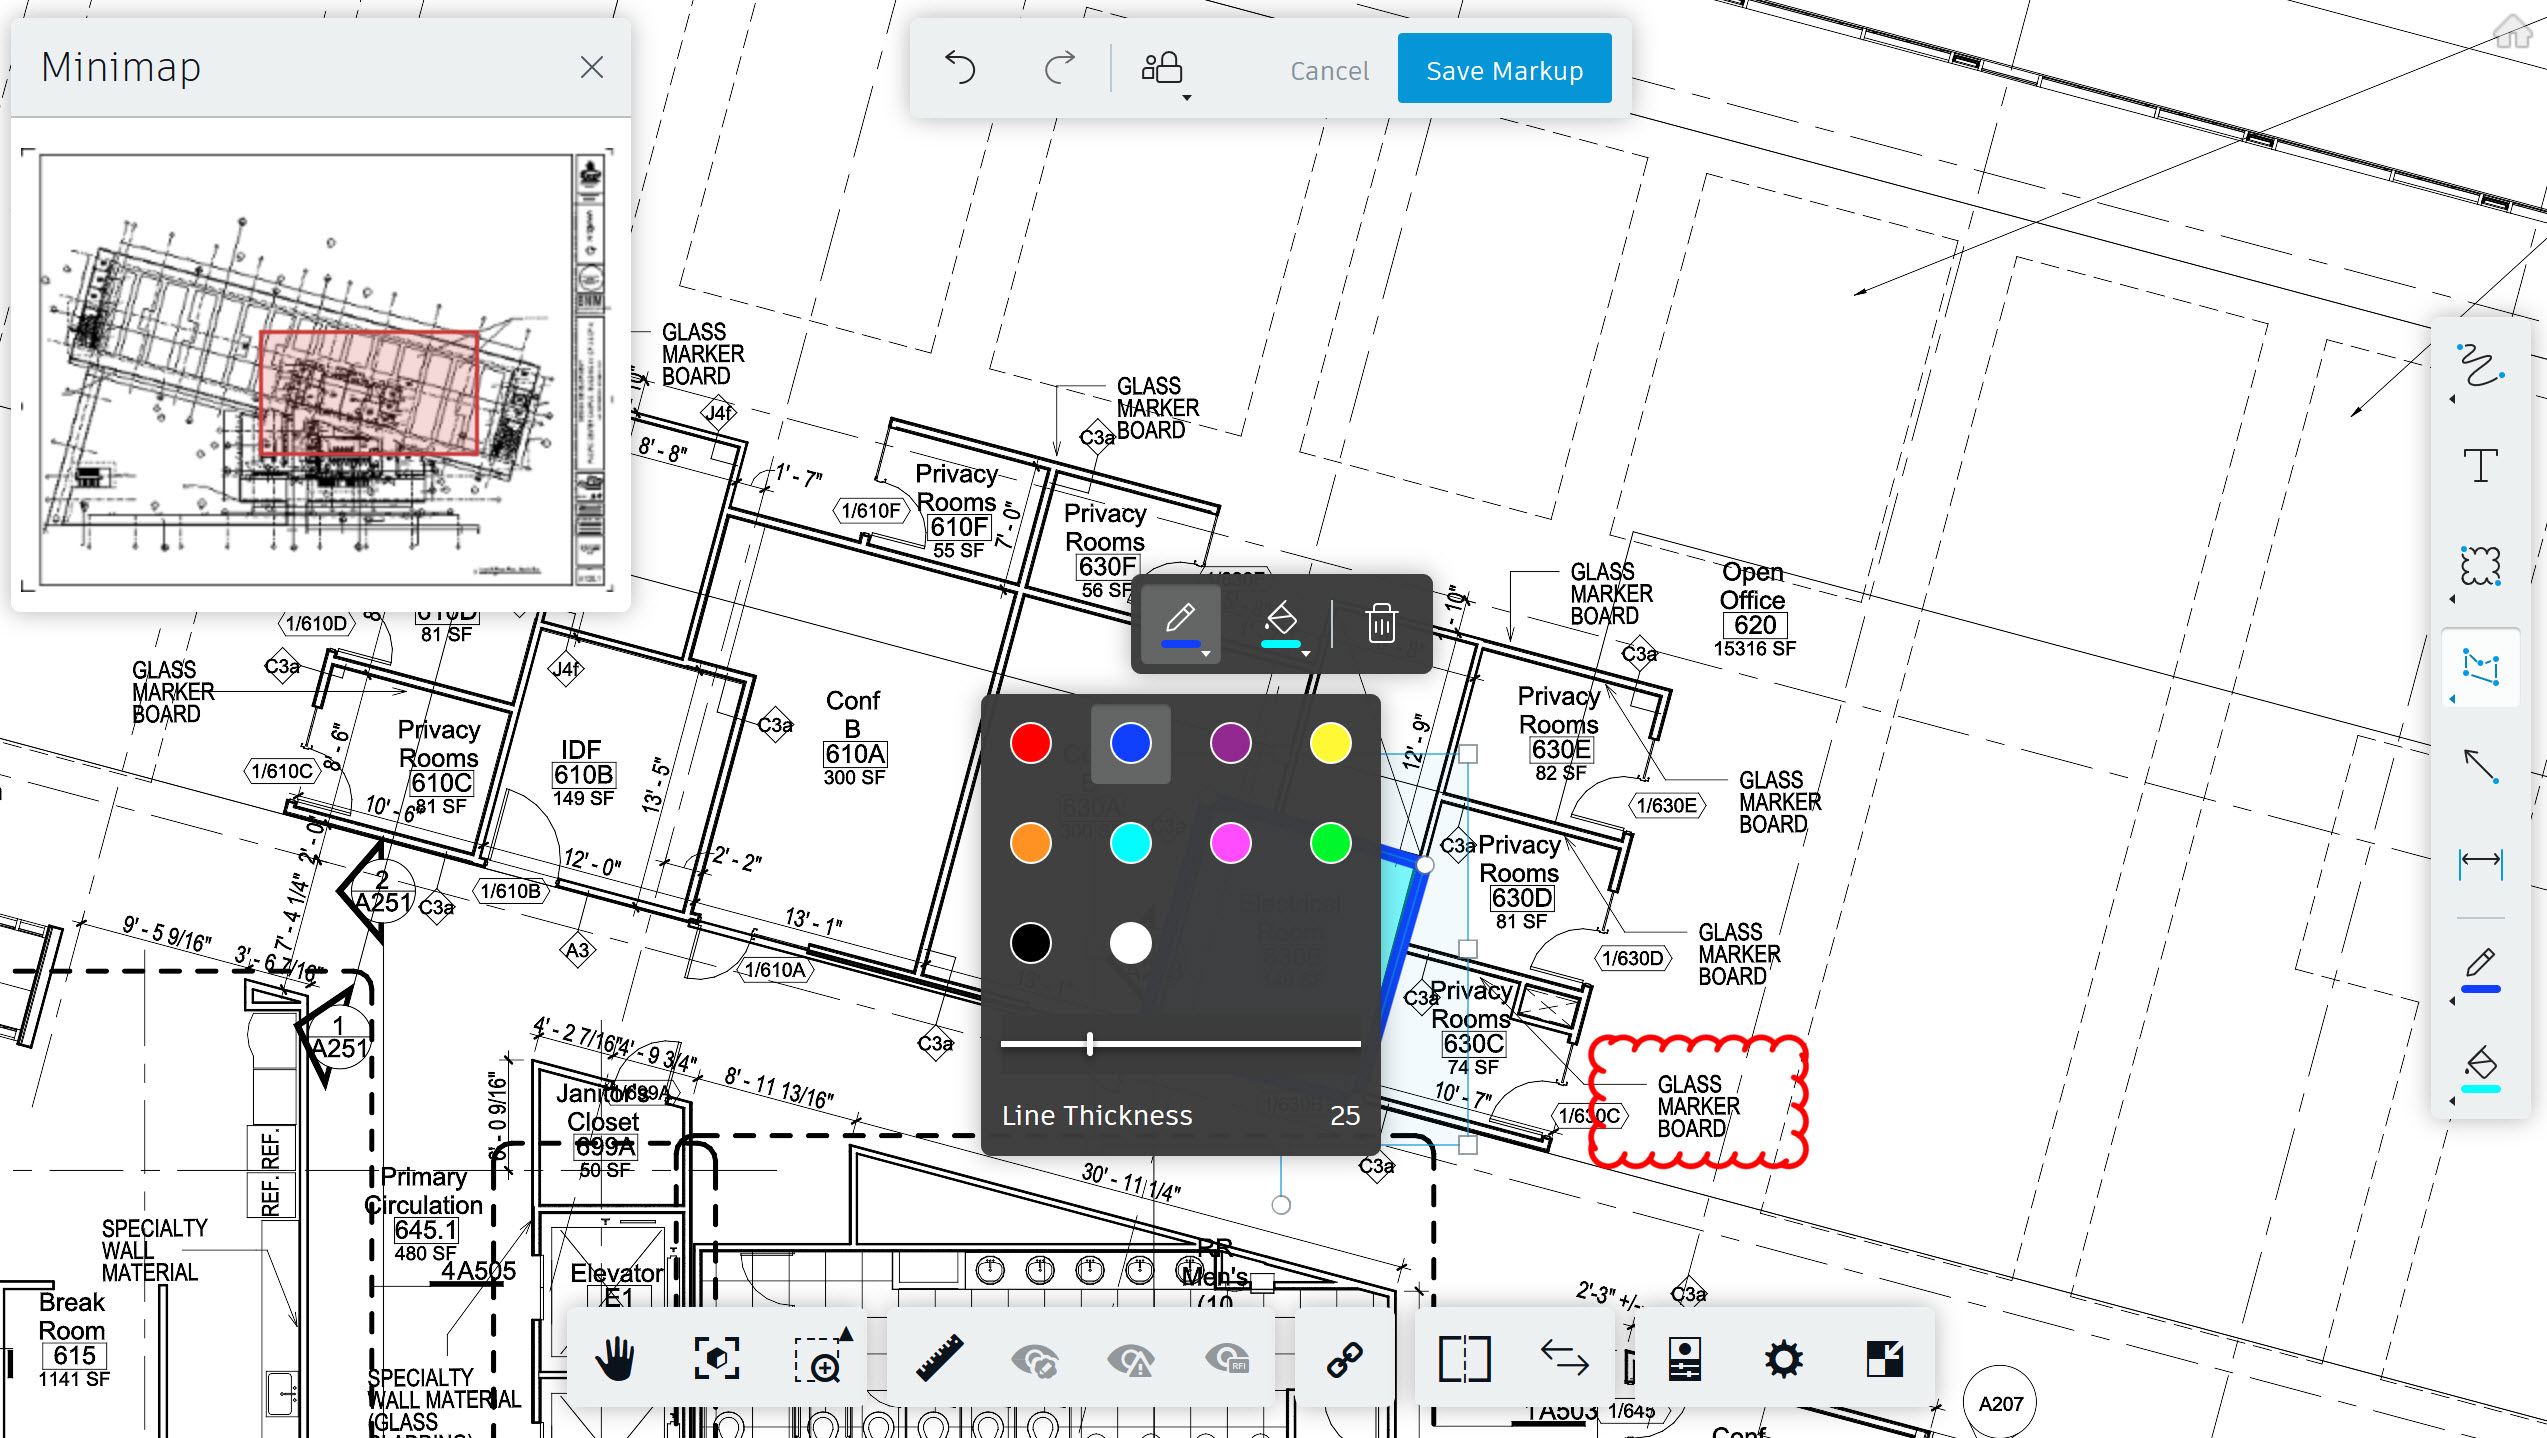Open viewer Settings gear
Screen dimensions: 2547x1438
click(x=1784, y=1360)
